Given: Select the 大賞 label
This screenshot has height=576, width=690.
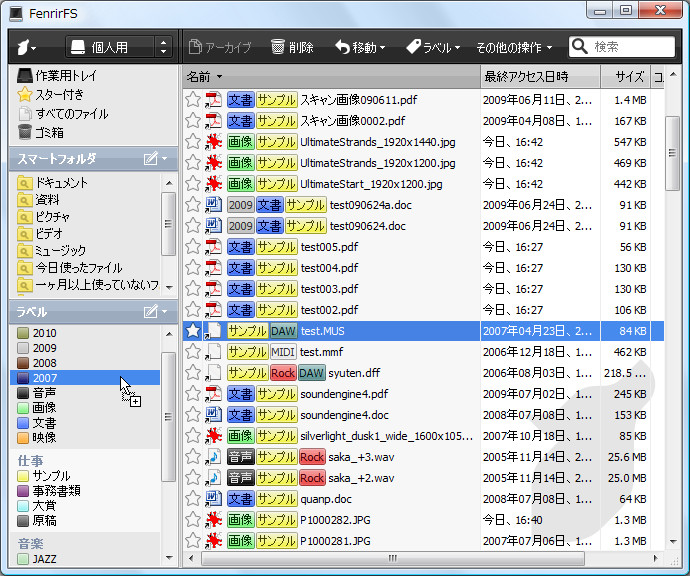Looking at the screenshot, I should coord(37,505).
